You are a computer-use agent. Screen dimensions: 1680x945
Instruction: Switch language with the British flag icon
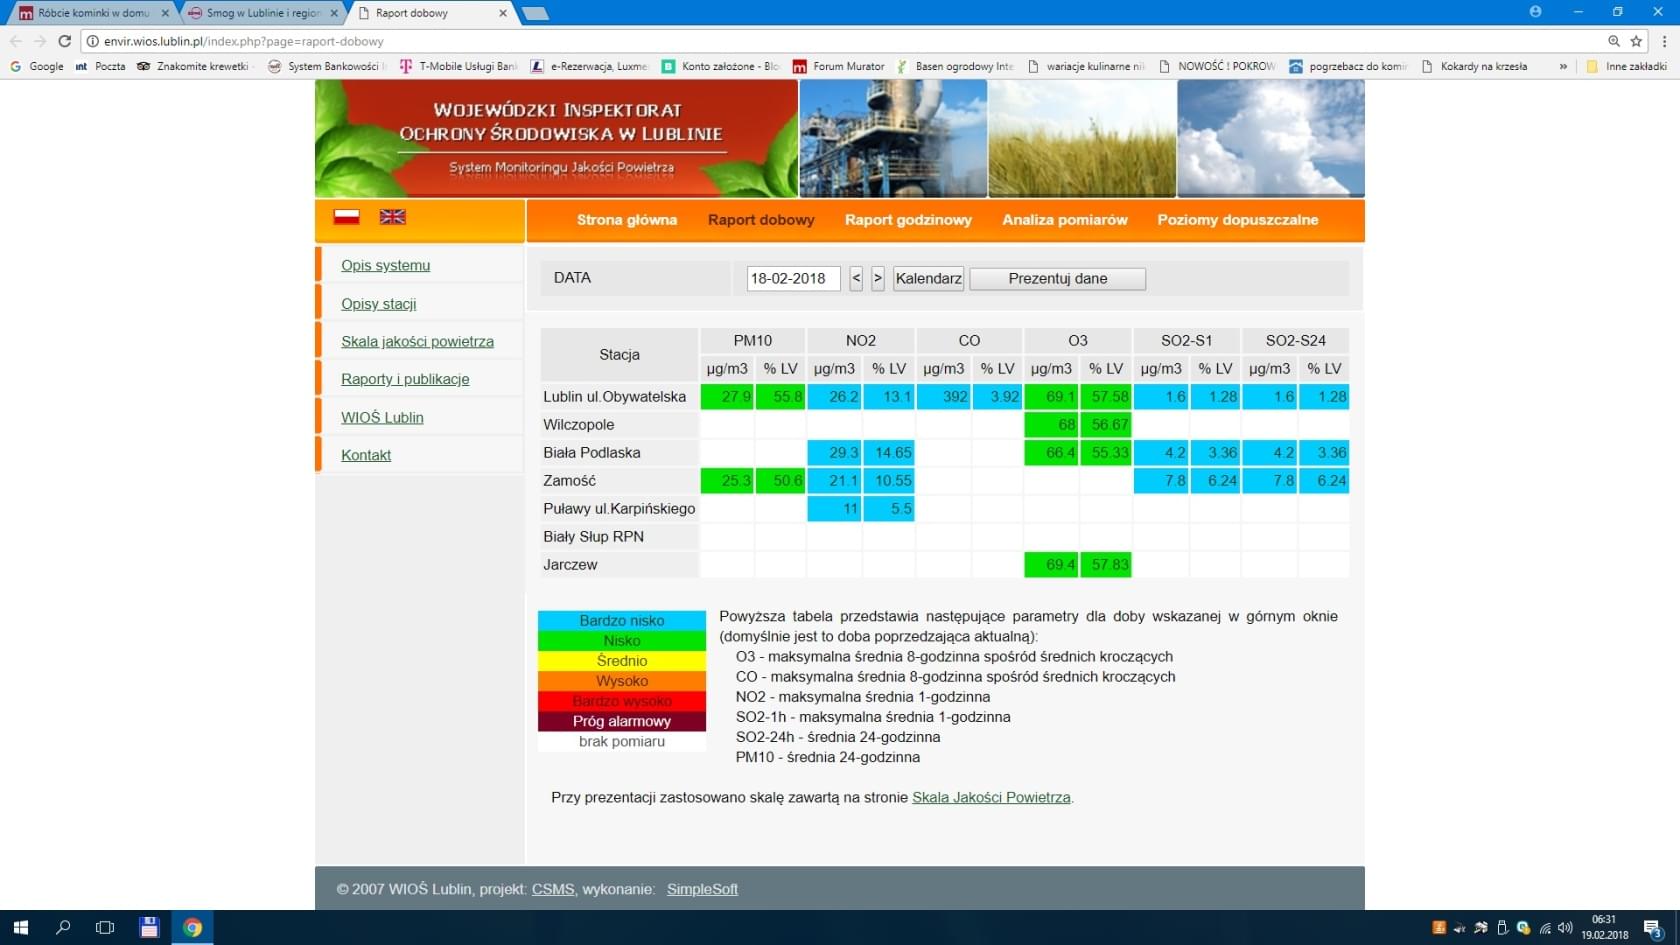click(392, 217)
